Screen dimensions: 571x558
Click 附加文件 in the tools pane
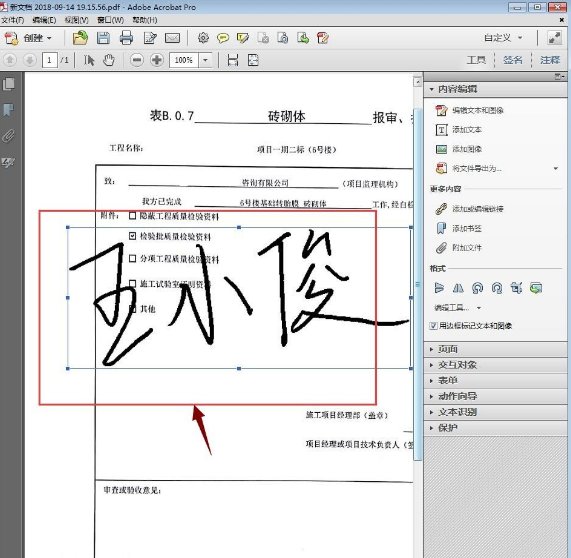click(459, 248)
